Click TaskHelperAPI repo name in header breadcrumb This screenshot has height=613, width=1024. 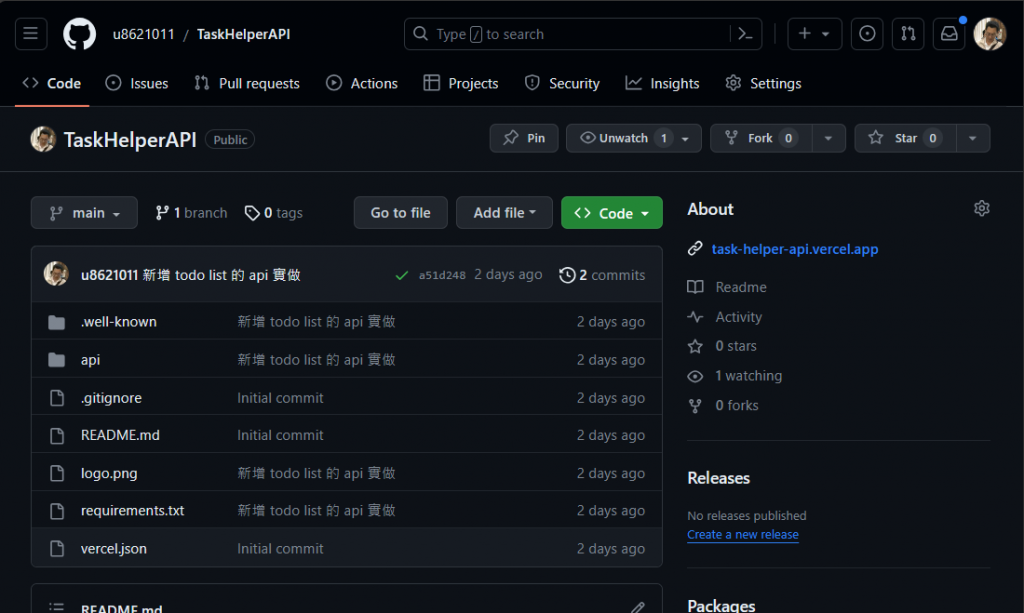244,34
